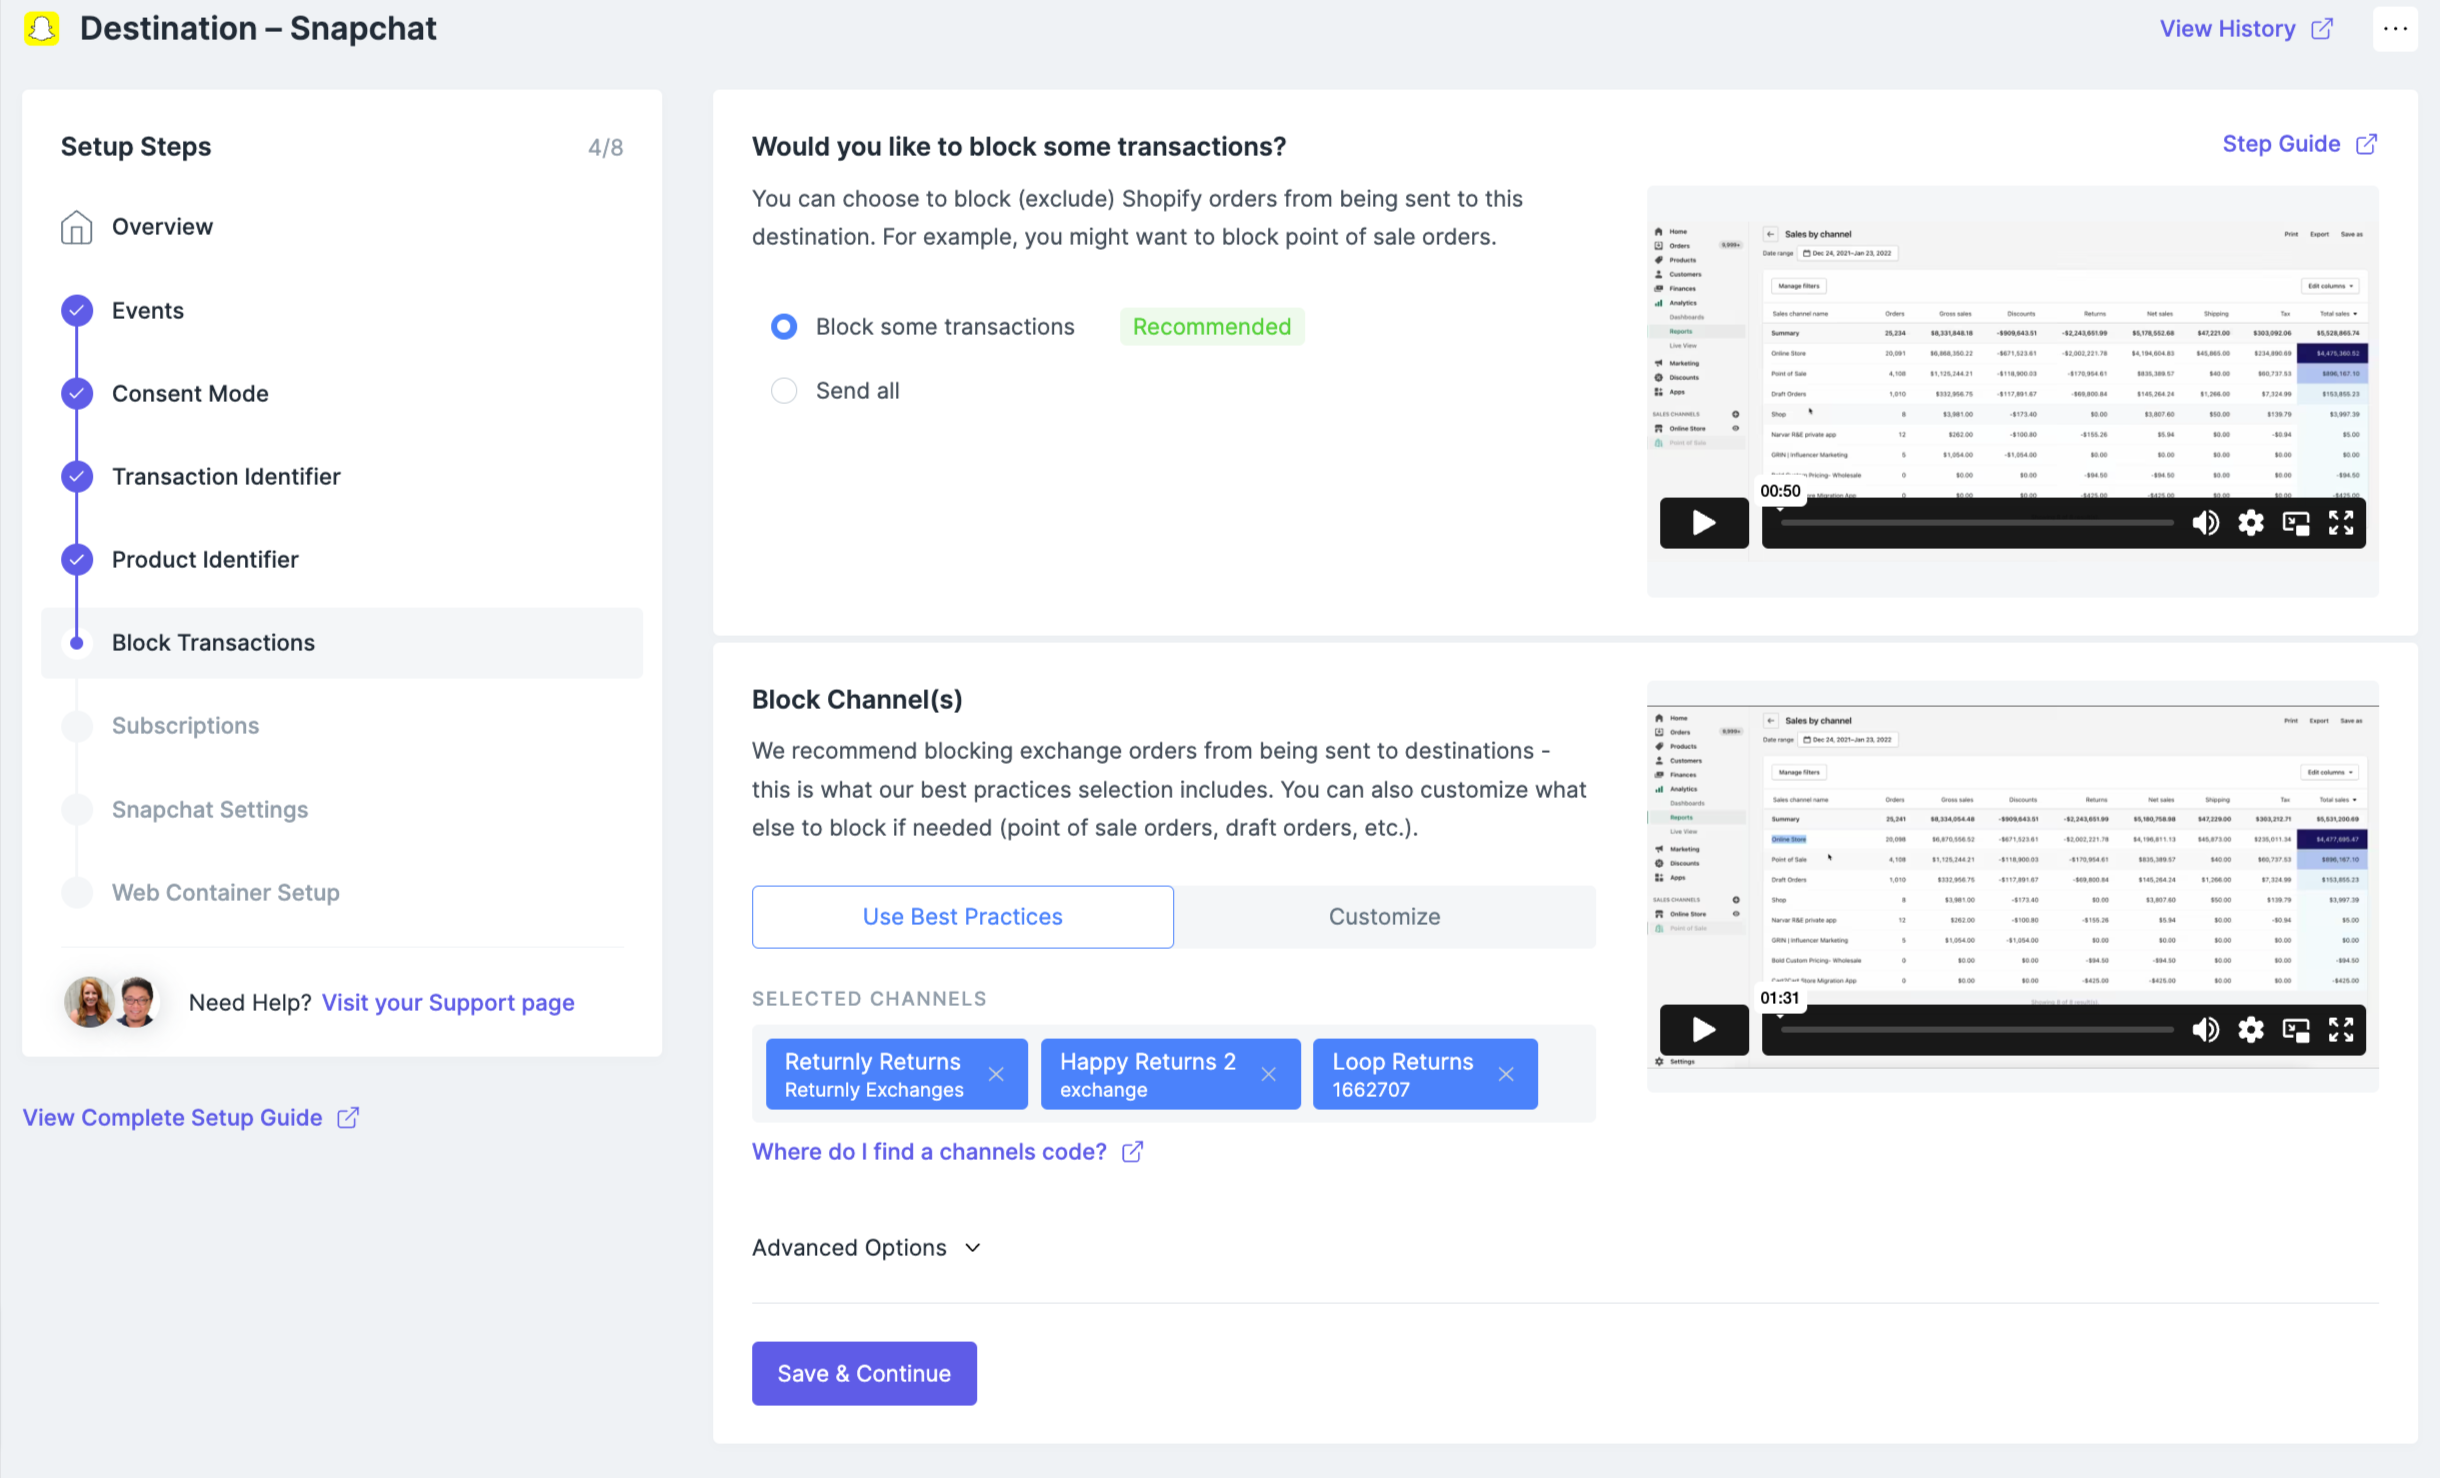Select the Use Best Practices tab
Screen dimensions: 2440x1478
(x=962, y=917)
